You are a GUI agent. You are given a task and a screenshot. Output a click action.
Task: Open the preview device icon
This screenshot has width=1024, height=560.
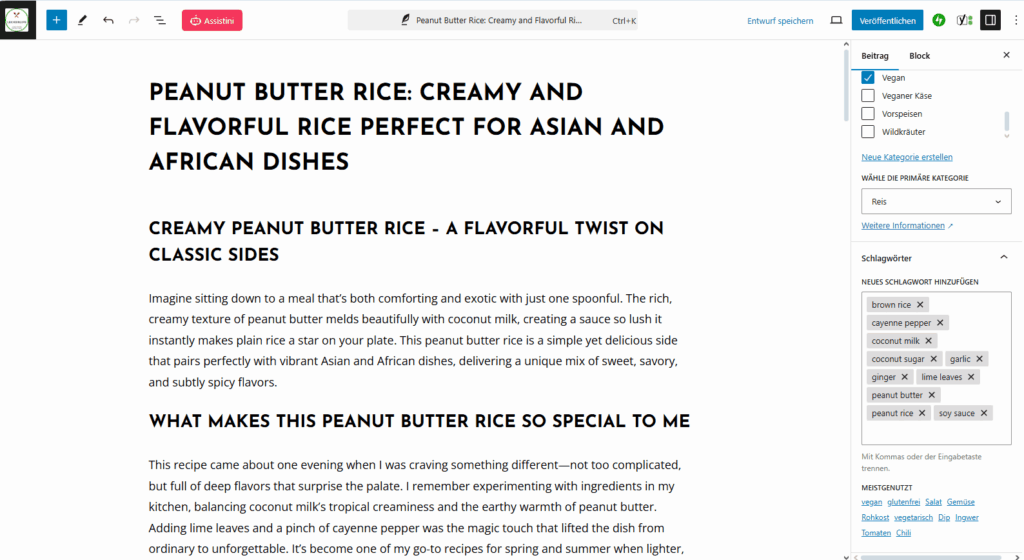pyautogui.click(x=836, y=20)
